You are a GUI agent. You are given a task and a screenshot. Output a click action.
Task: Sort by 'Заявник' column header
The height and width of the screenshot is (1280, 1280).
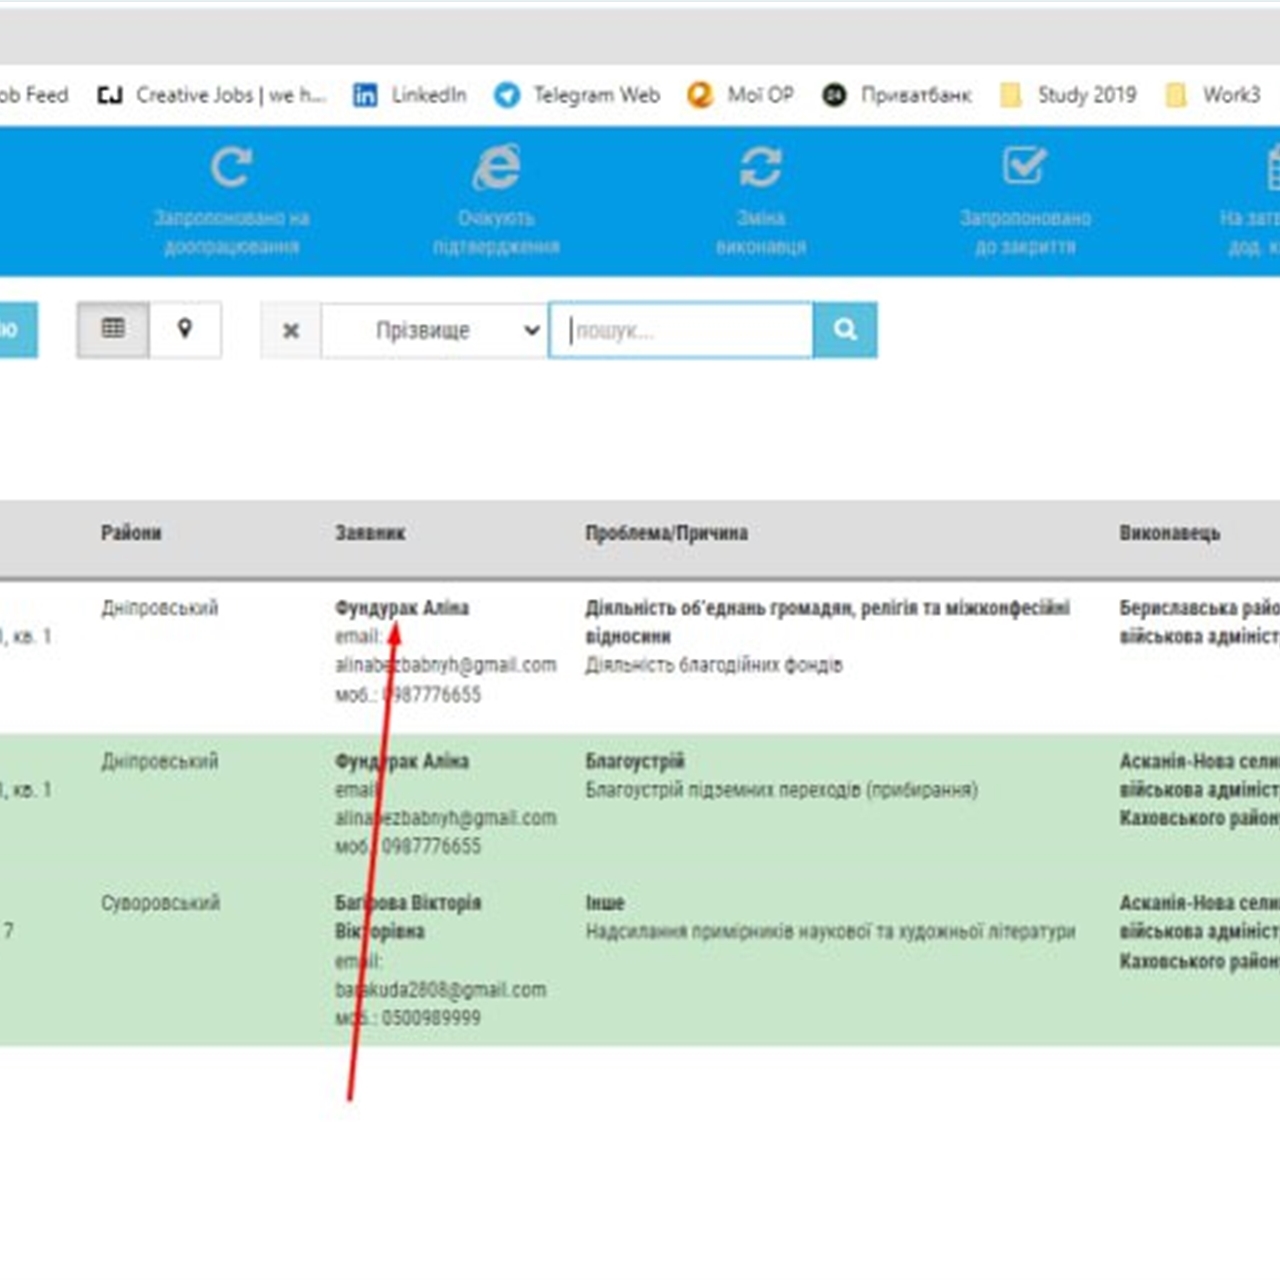370,533
